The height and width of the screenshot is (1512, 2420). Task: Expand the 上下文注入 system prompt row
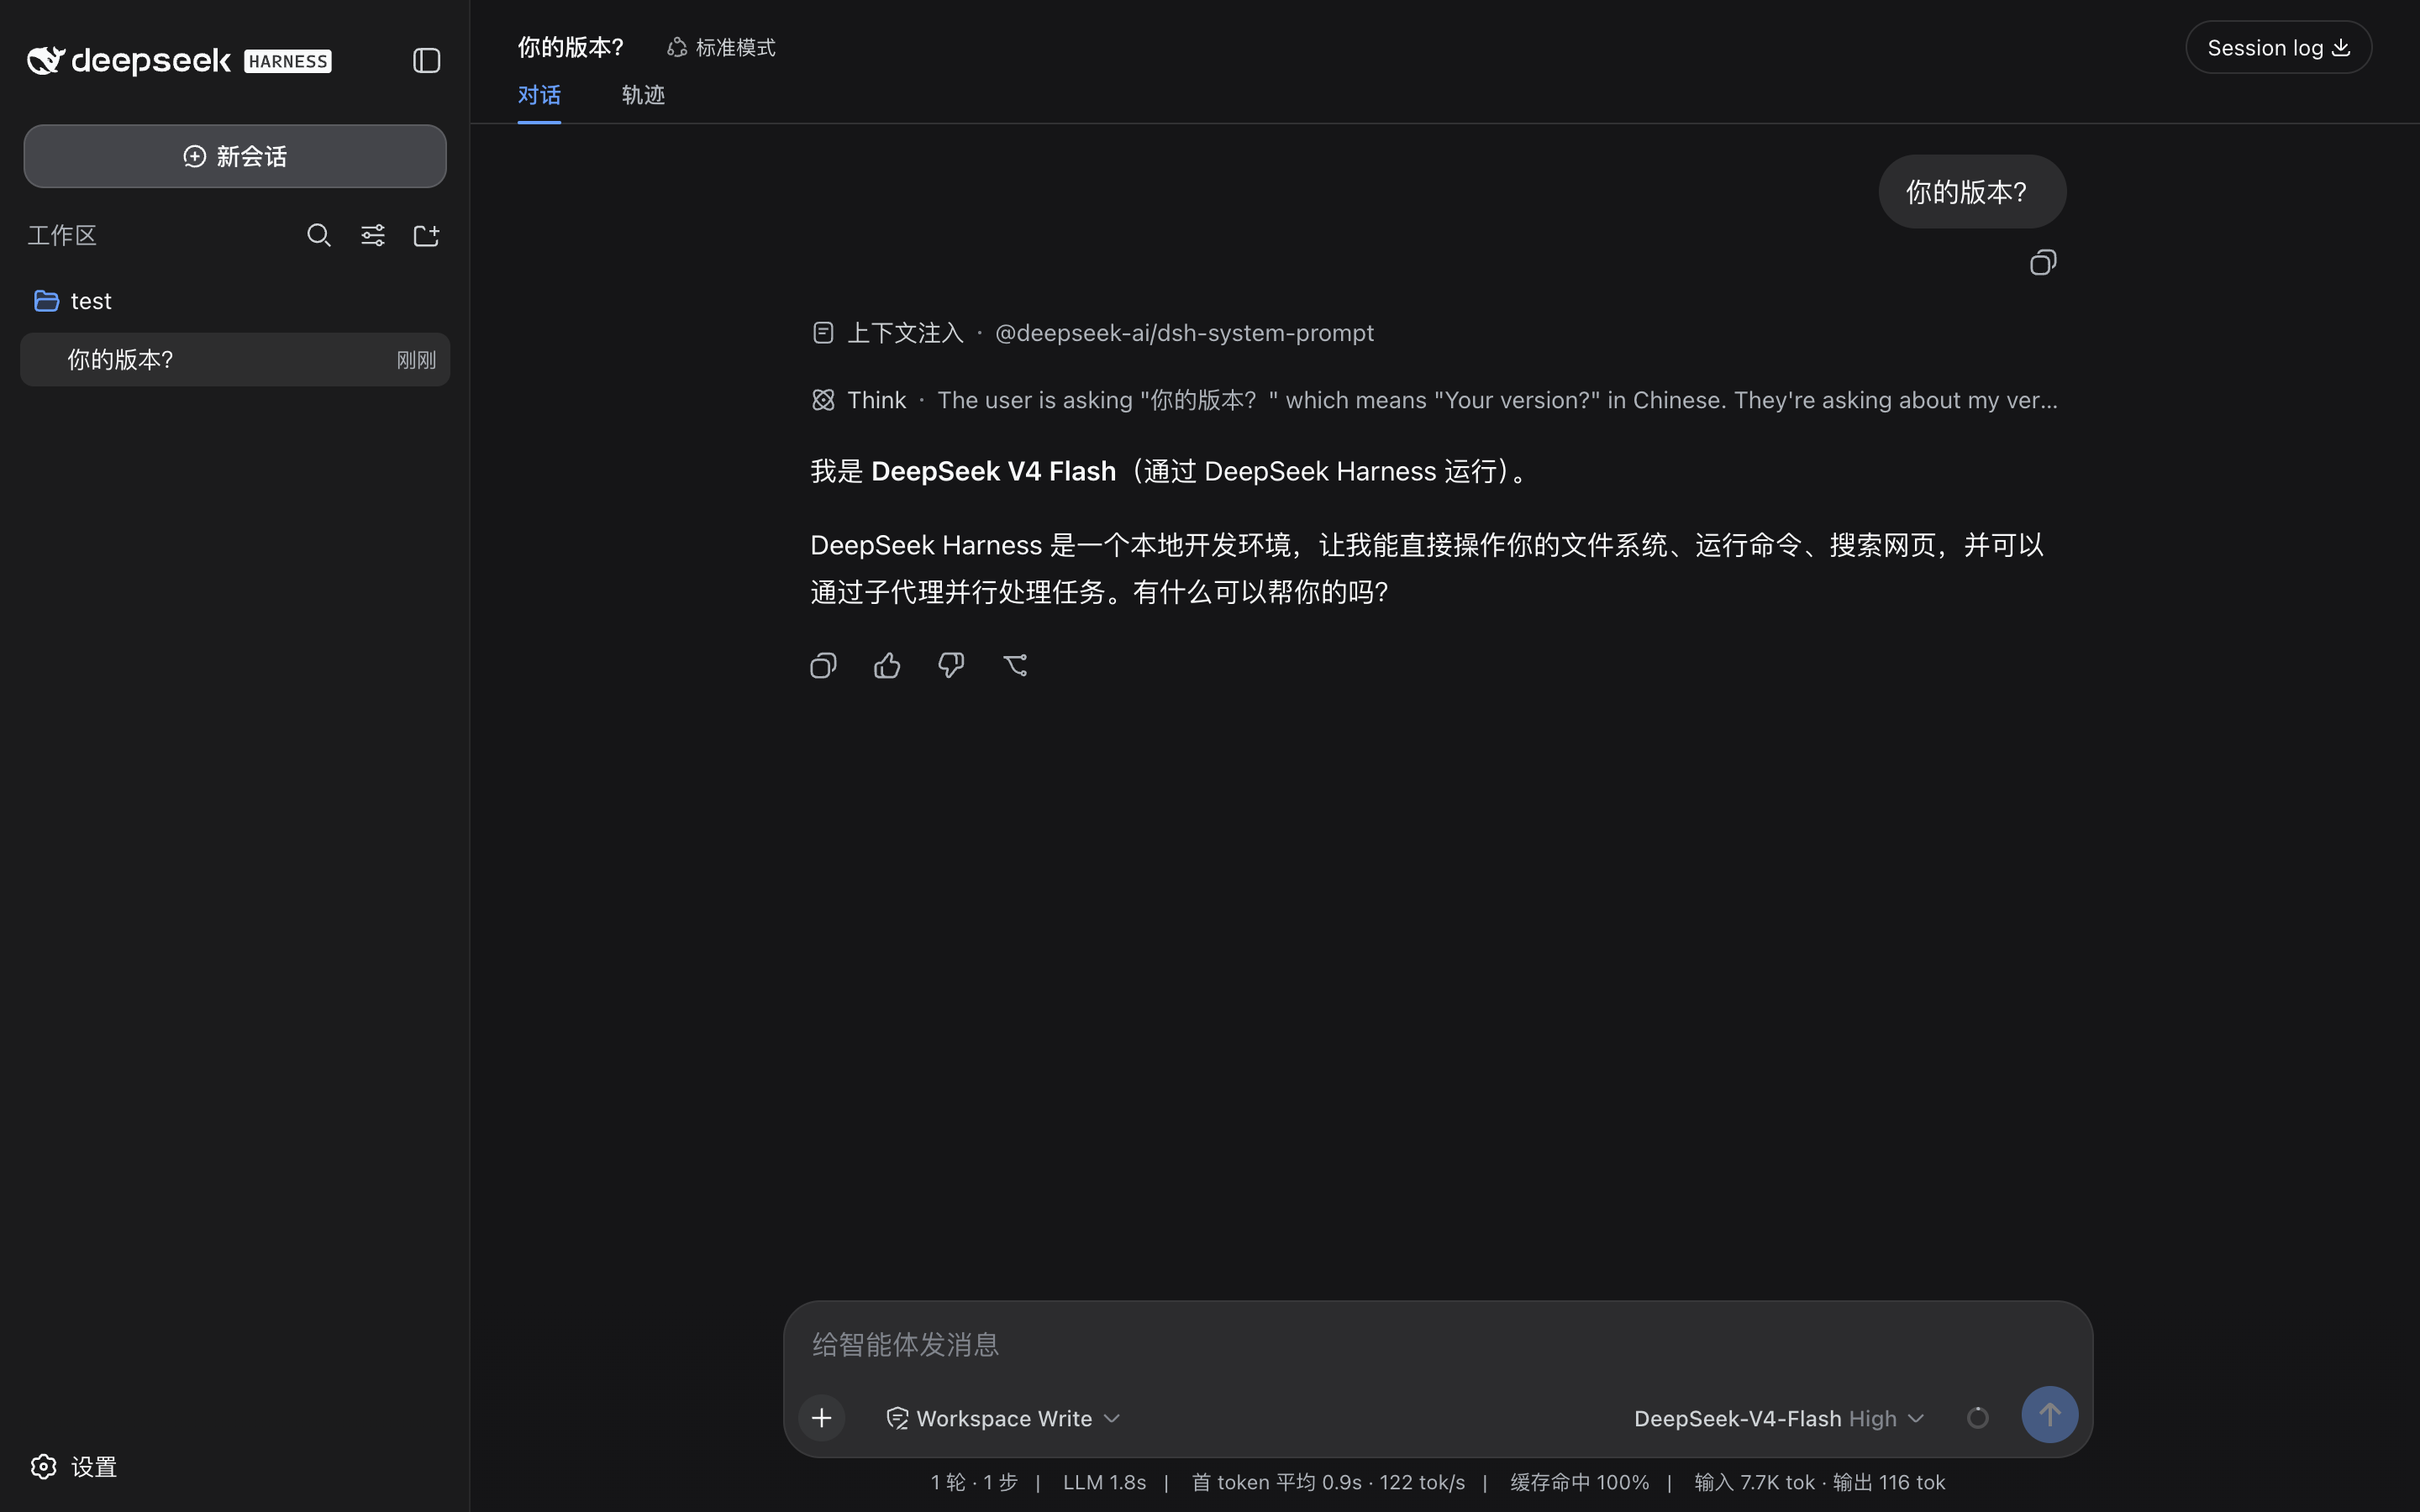1093,332
